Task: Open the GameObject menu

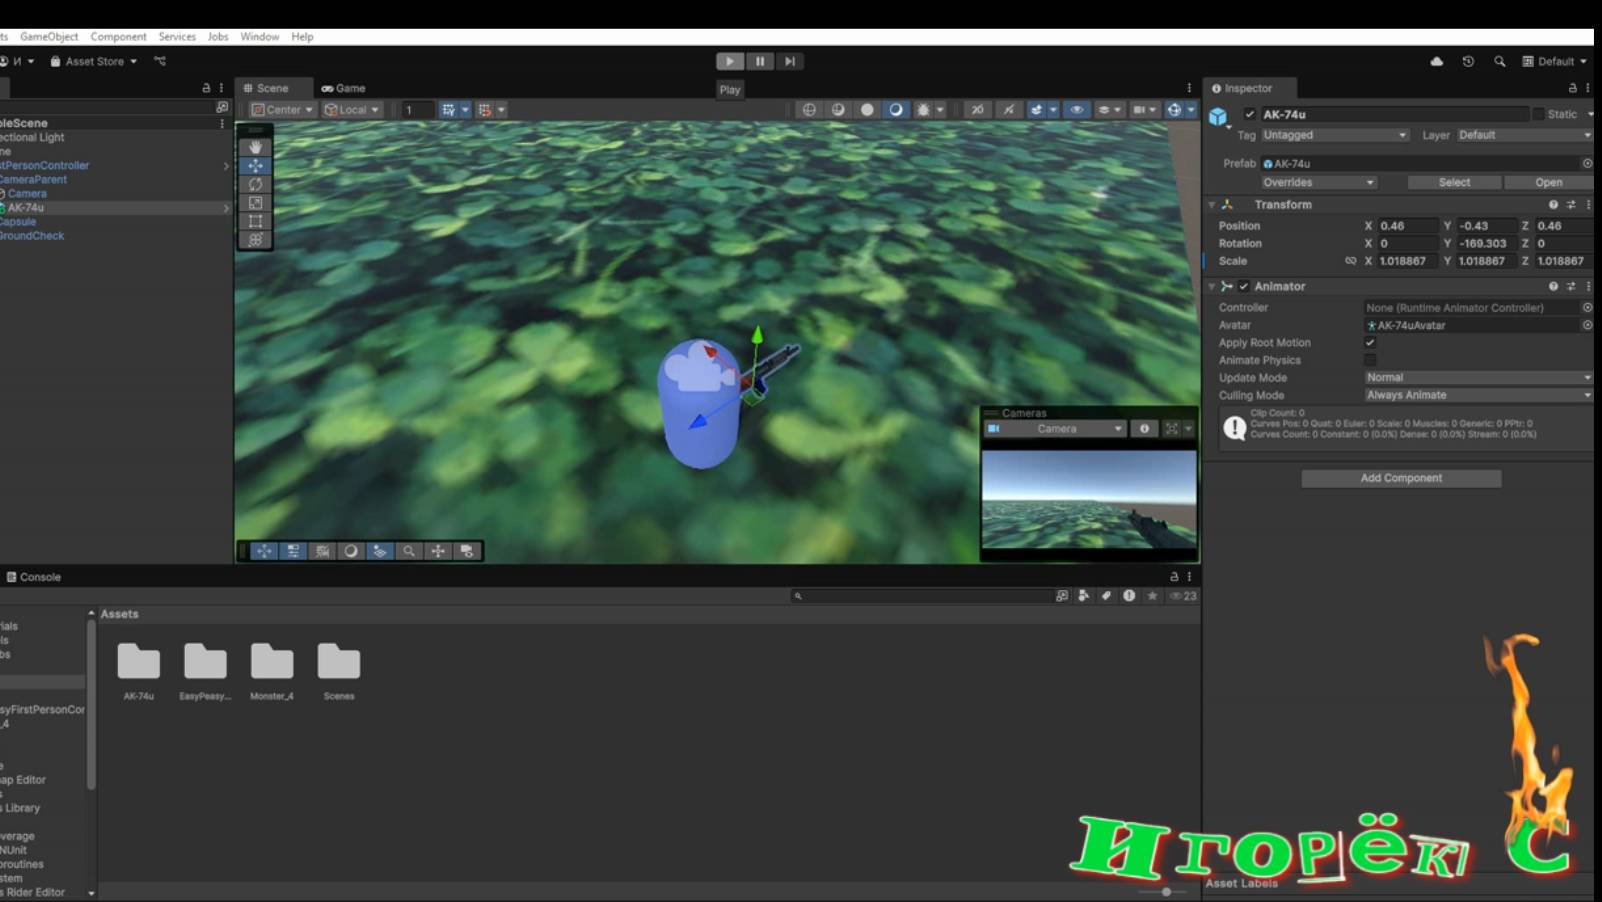Action: pos(48,36)
